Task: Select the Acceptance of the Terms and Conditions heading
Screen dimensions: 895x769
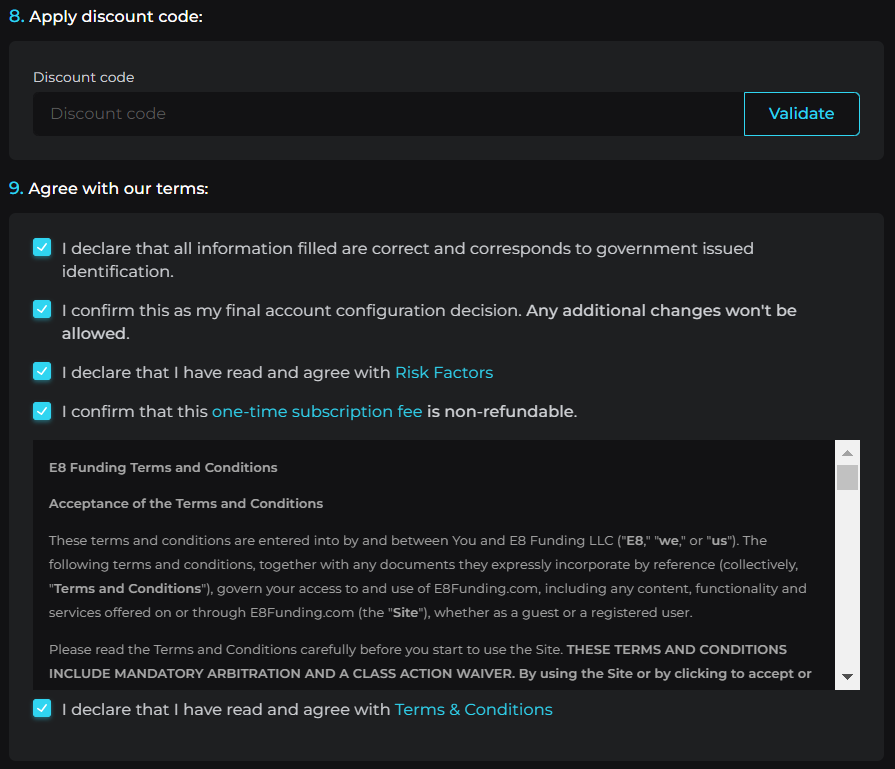Action: (186, 503)
